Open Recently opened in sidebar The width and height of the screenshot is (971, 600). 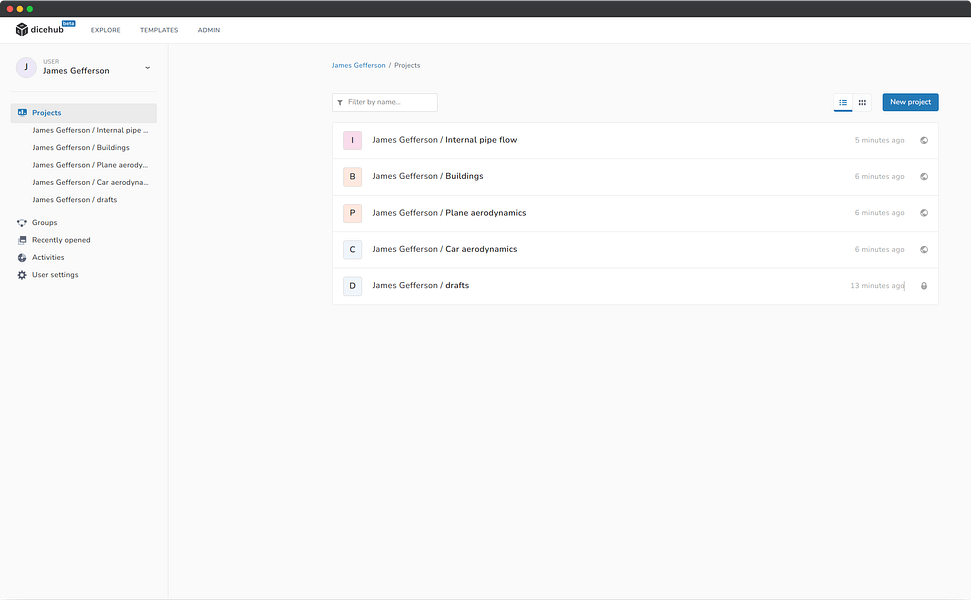pos(61,240)
